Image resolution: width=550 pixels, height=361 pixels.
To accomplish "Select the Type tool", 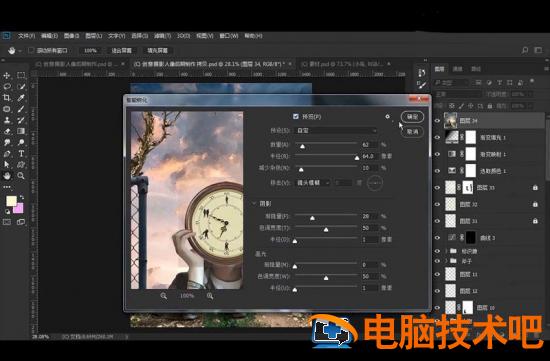I will pyautogui.click(x=21, y=154).
